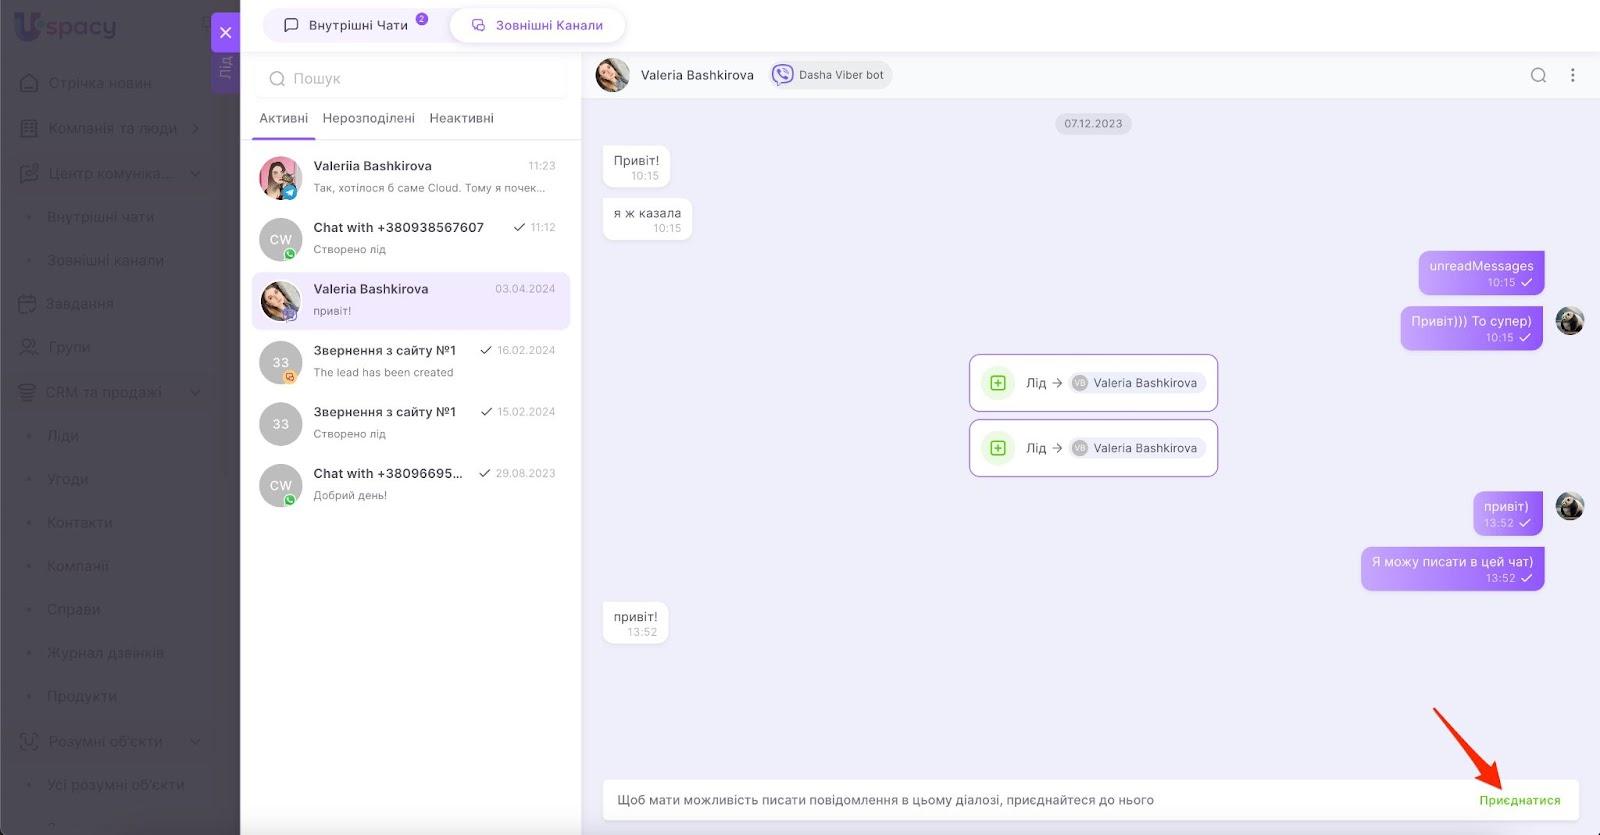Open the Valeria Bashkirova chat dated 03.04.2024
Screen dimensions: 1600x835
click(x=411, y=301)
